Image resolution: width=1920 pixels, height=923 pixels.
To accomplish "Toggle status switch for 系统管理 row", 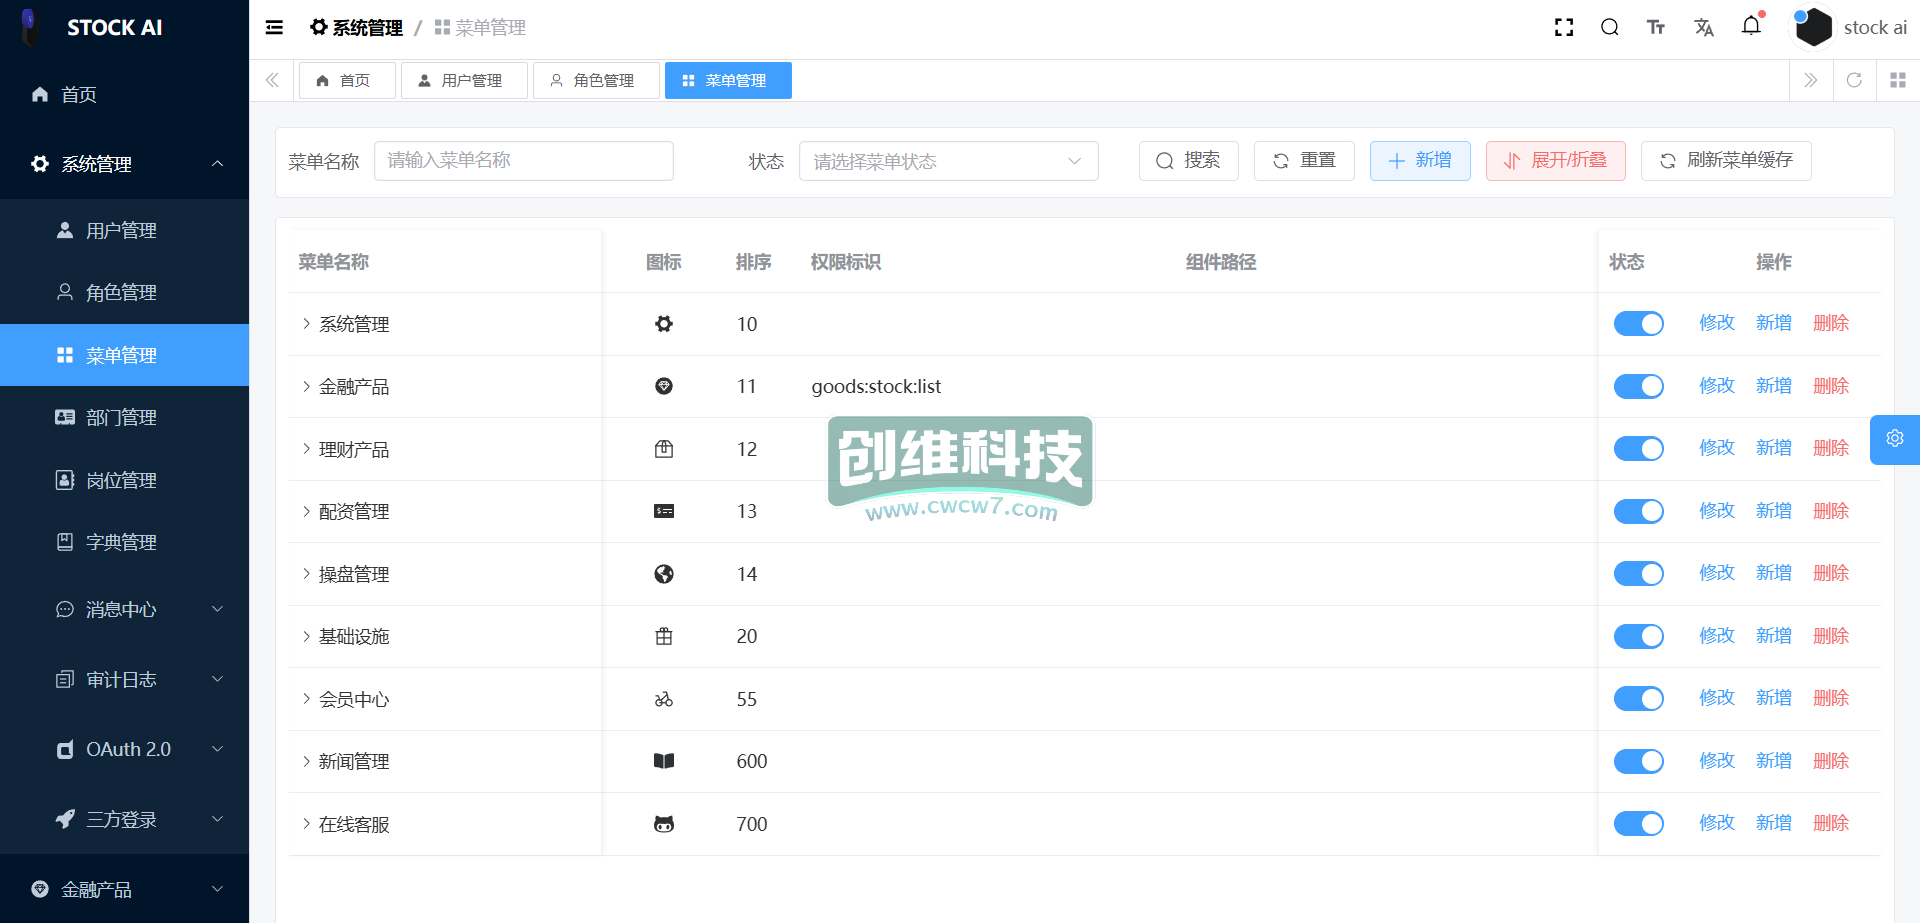I will pyautogui.click(x=1638, y=324).
